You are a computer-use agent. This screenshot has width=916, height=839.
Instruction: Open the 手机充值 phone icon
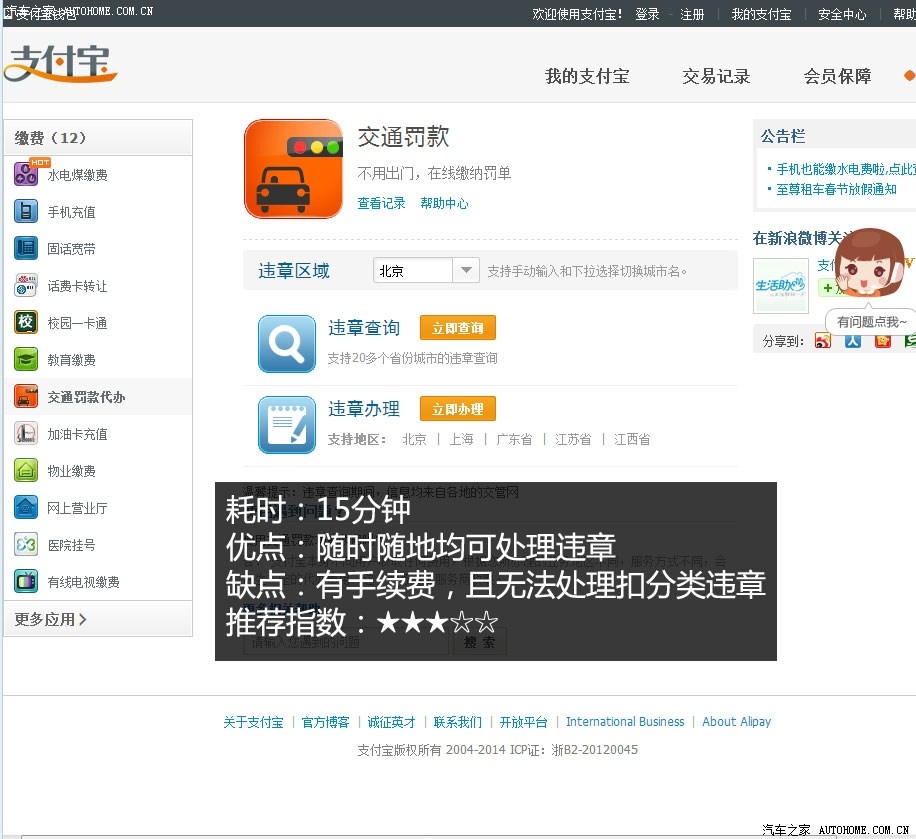coord(26,212)
